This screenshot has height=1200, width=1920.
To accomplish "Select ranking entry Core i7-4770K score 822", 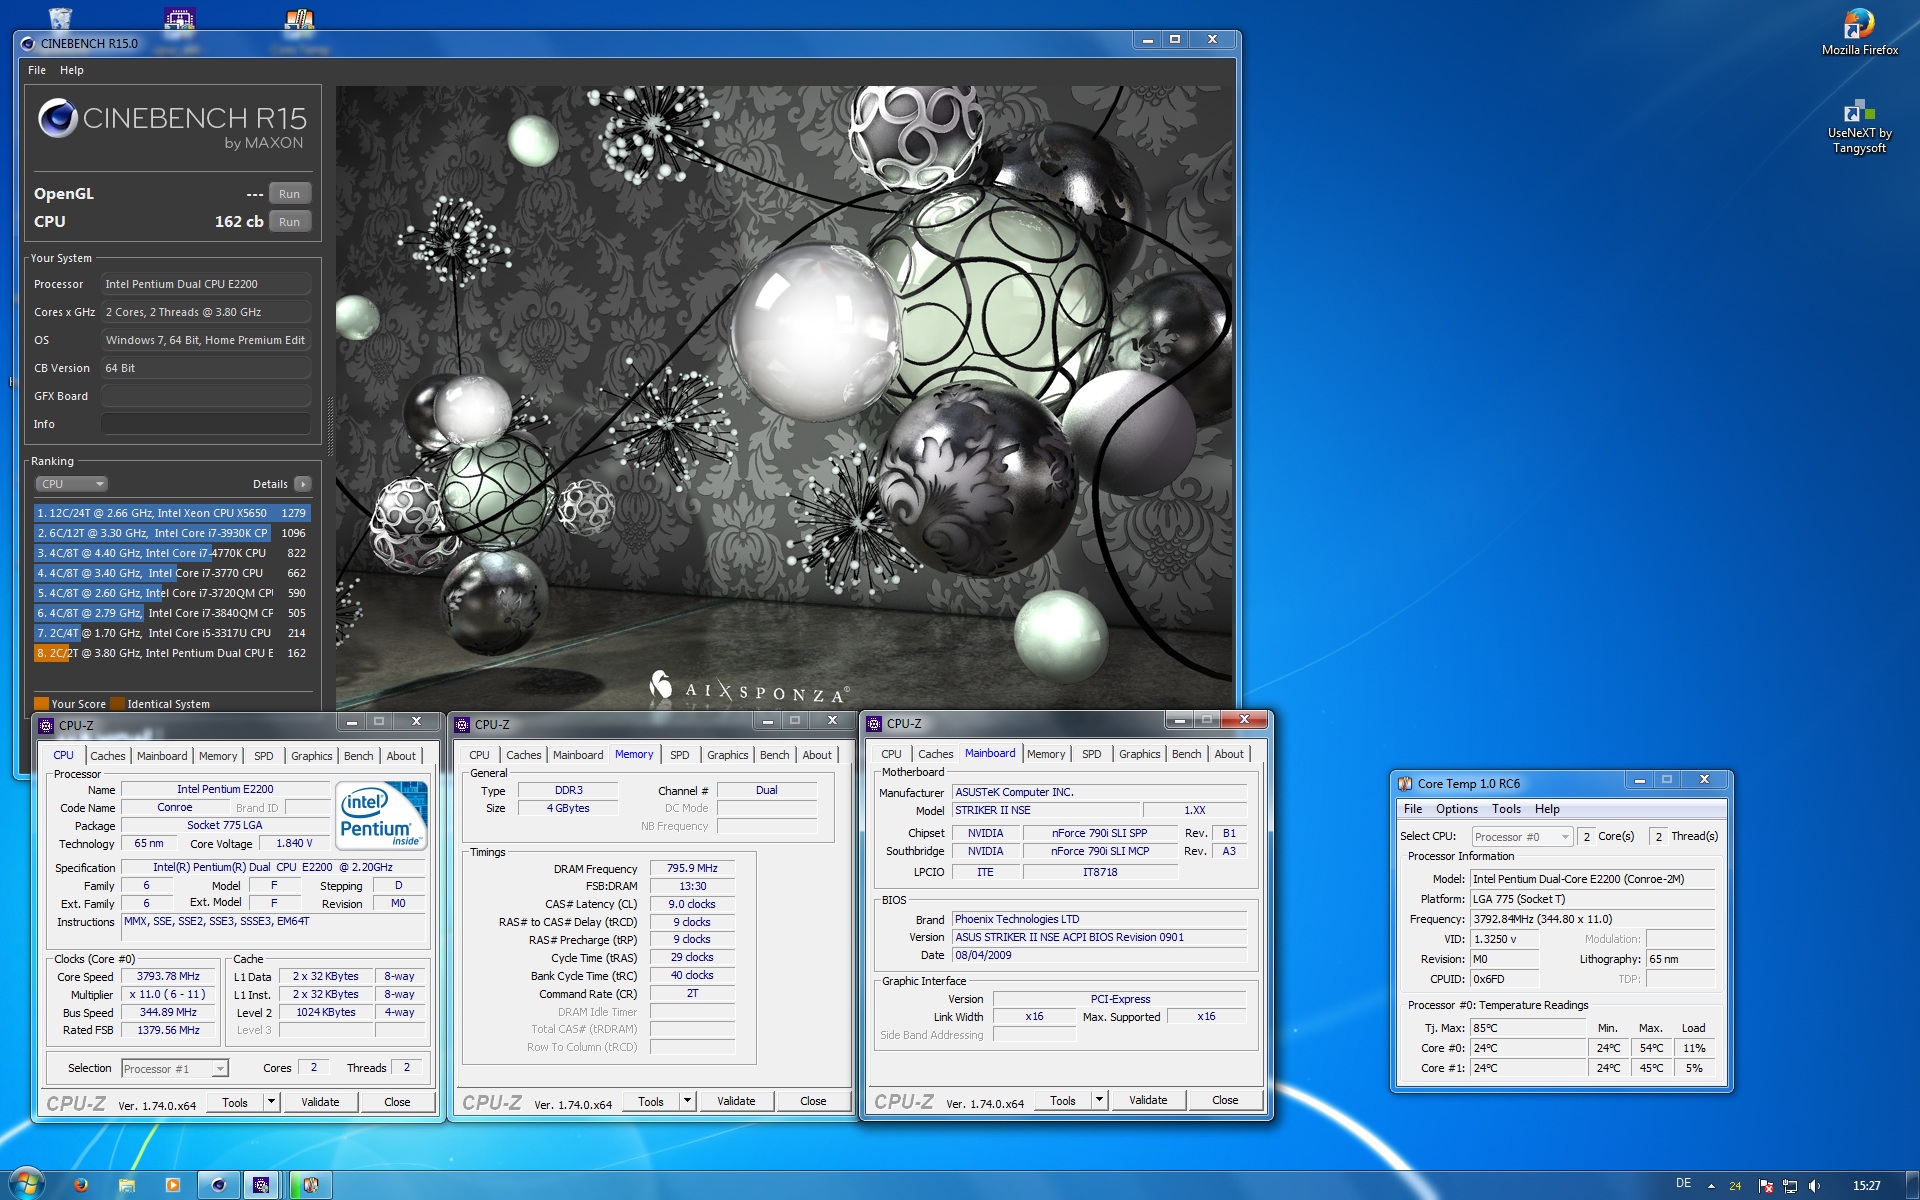I will [x=172, y=553].
